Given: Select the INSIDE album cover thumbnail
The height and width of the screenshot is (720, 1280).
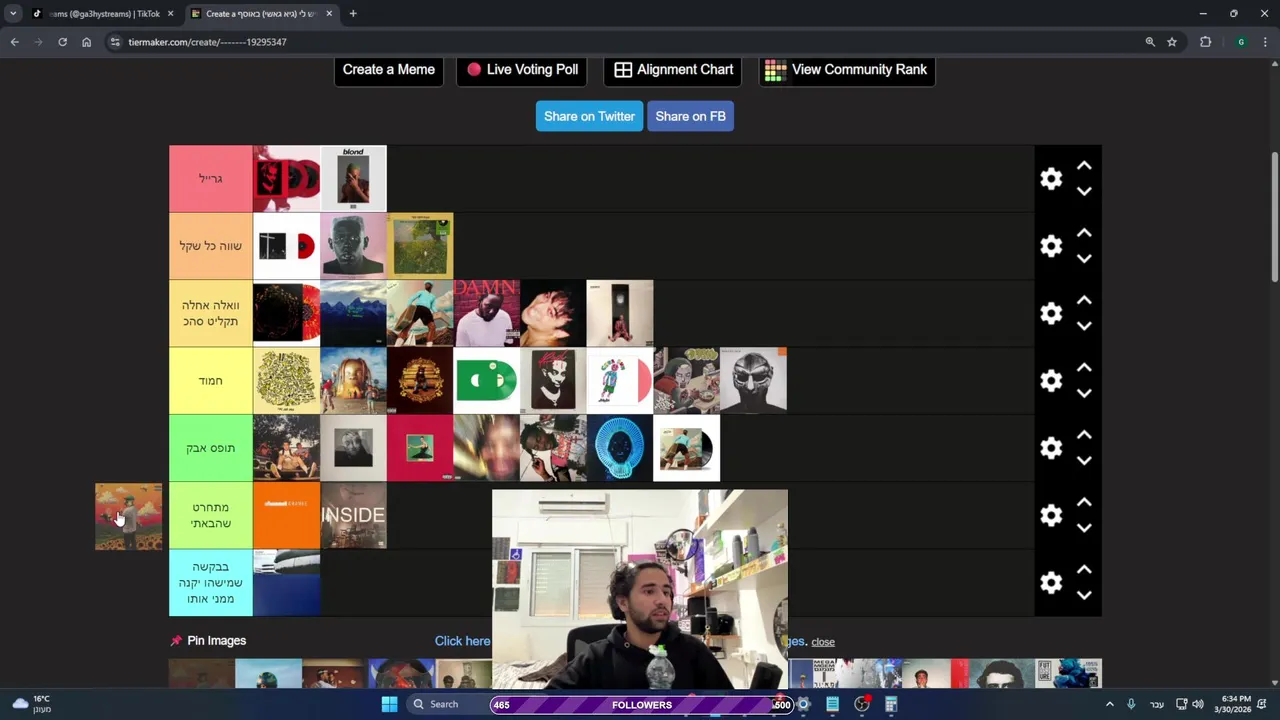Looking at the screenshot, I should coord(353,515).
